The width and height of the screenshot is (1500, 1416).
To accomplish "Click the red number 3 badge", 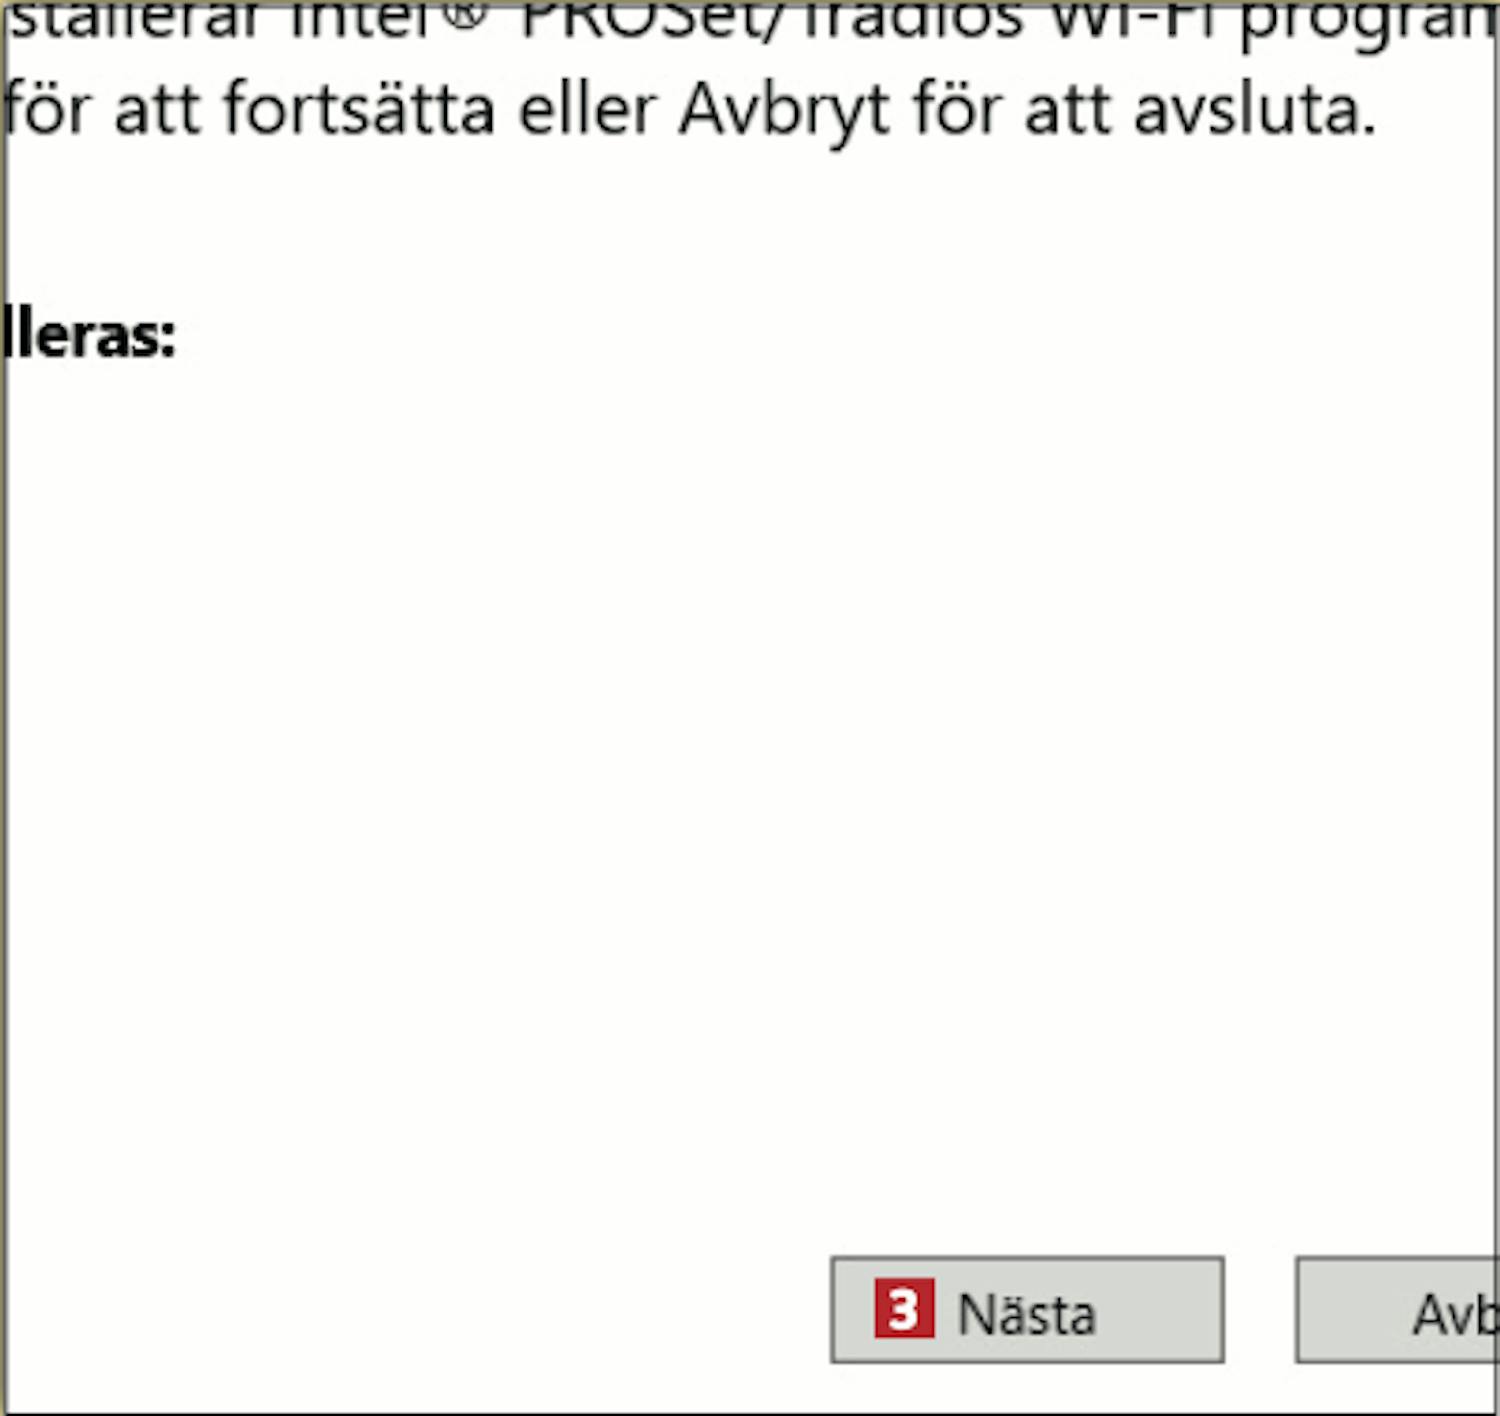I will [x=903, y=1309].
